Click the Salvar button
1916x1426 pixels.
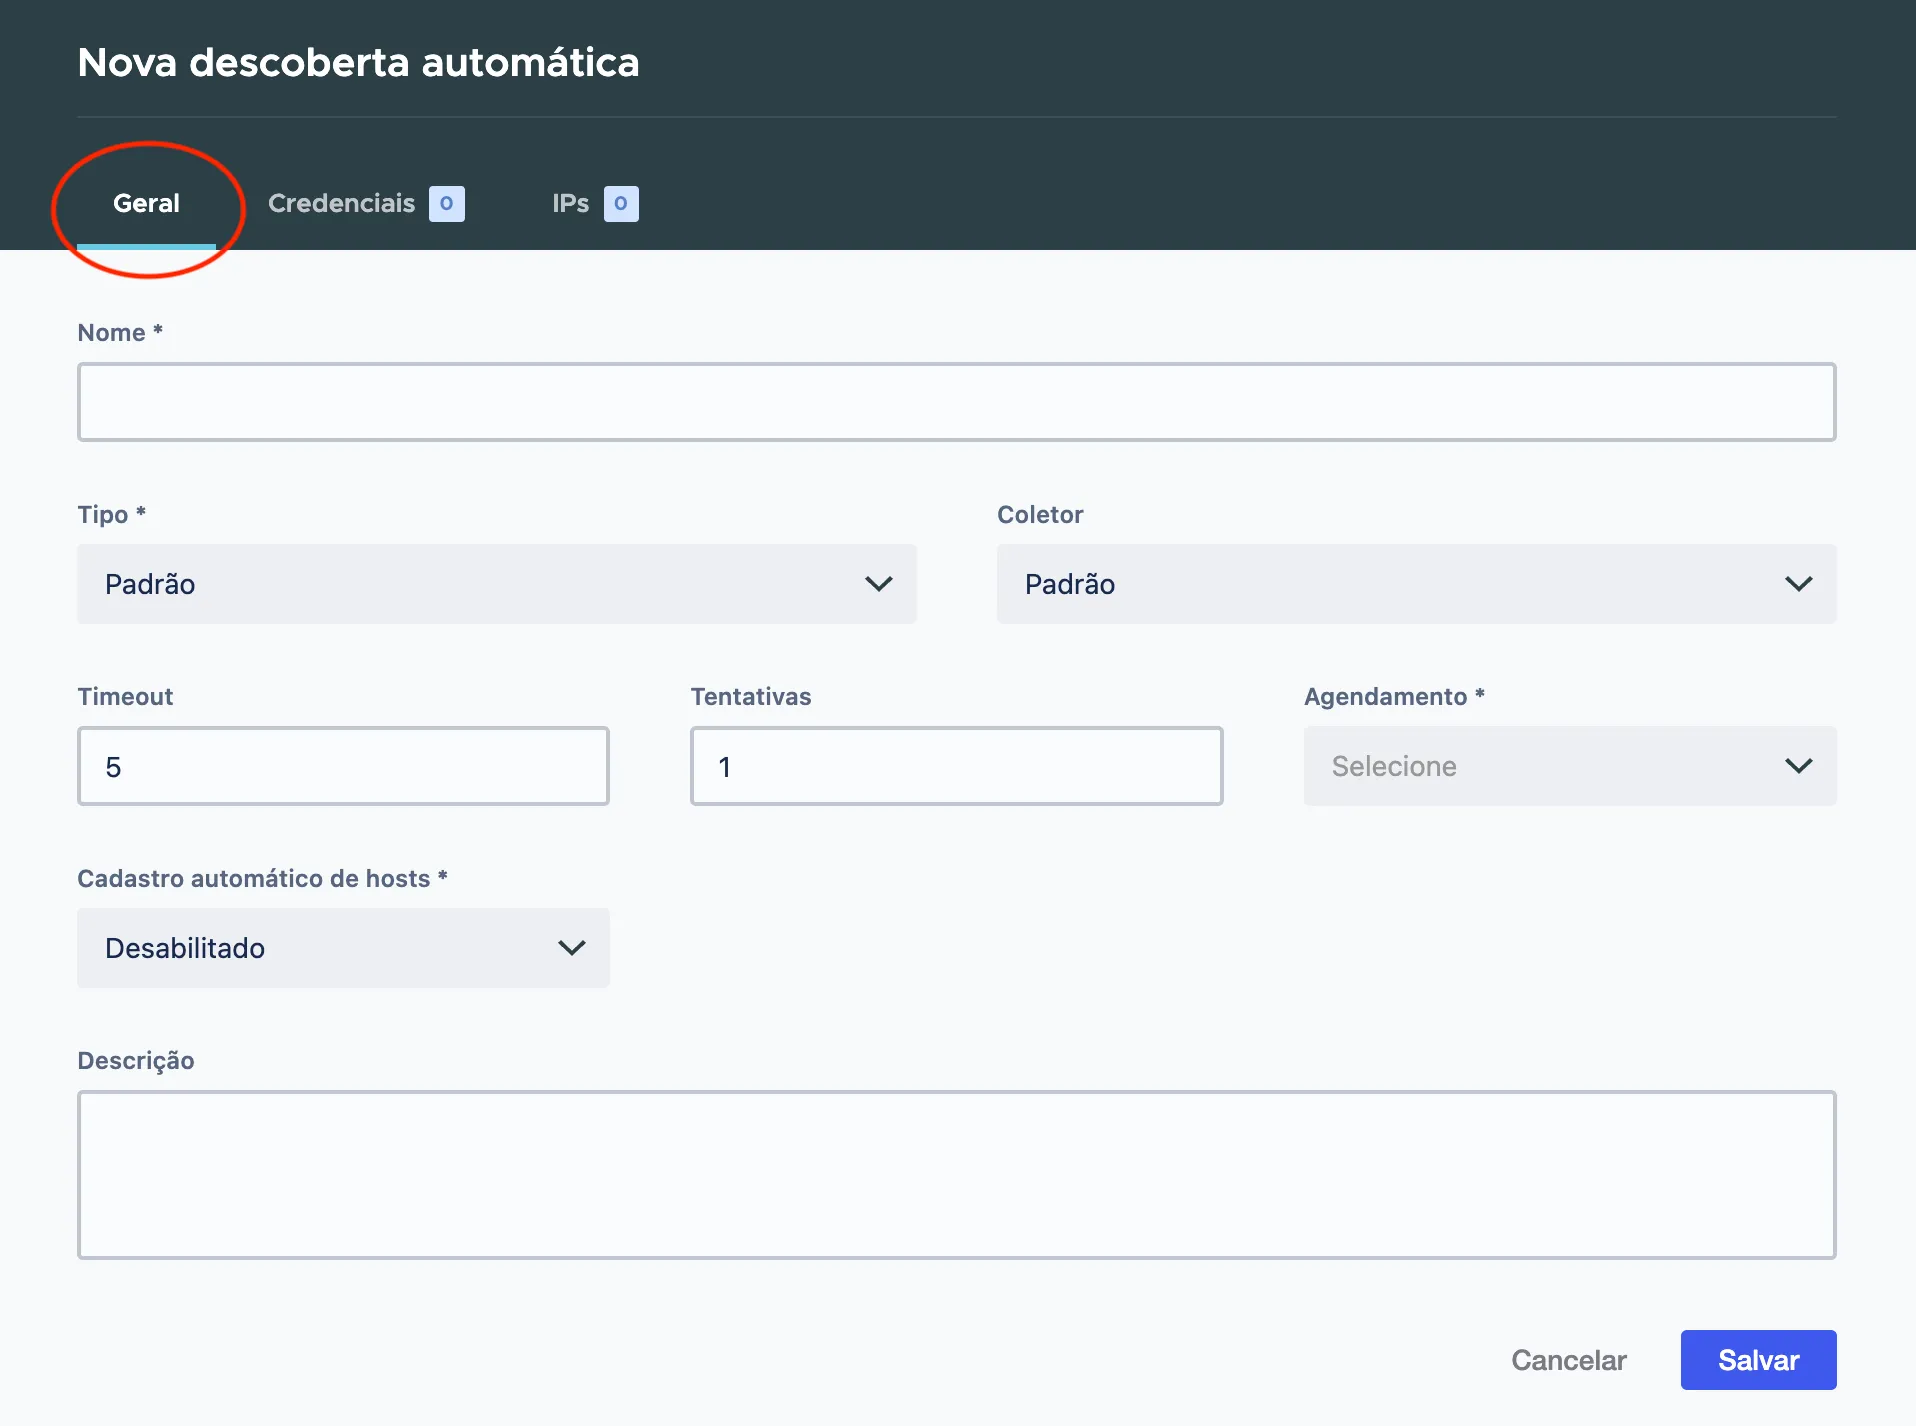click(1758, 1360)
